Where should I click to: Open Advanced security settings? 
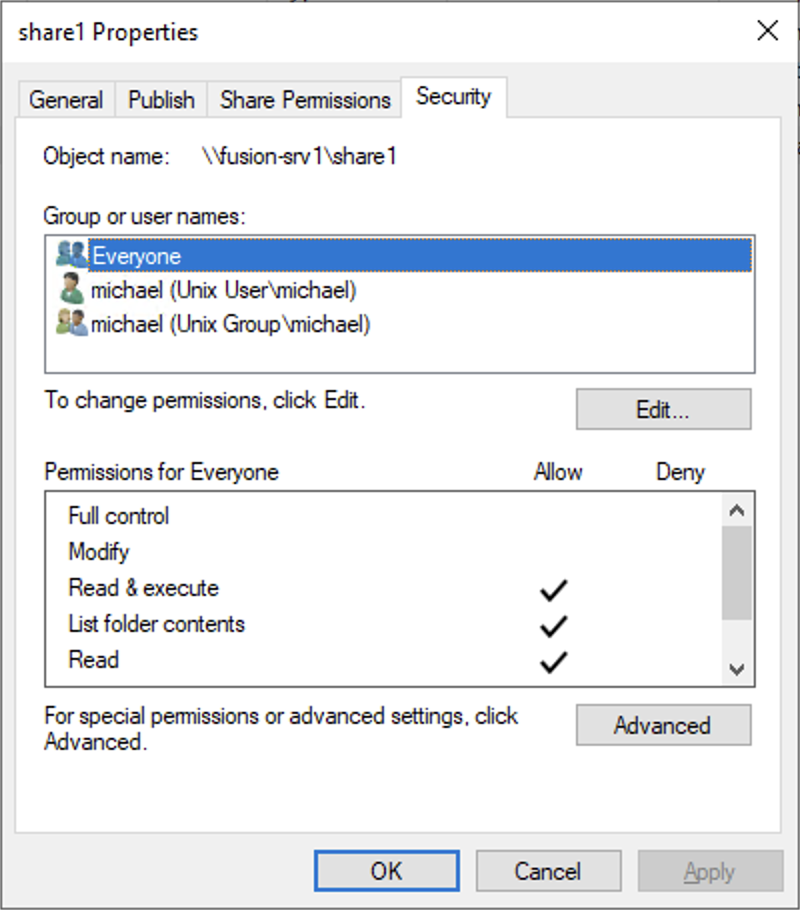pyautogui.click(x=663, y=726)
